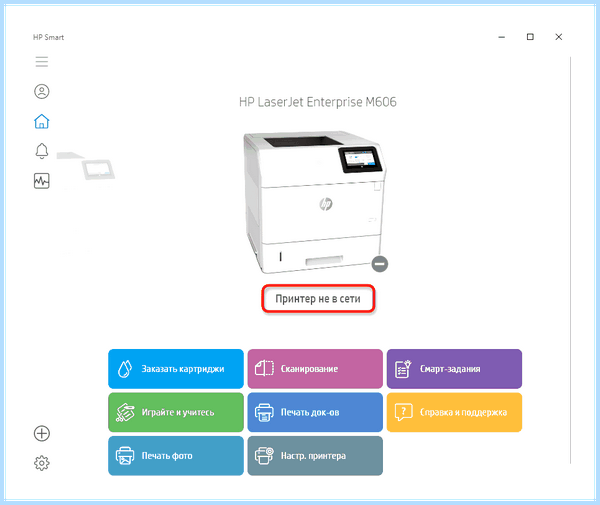Minimize the HP Smart window

click(502, 37)
